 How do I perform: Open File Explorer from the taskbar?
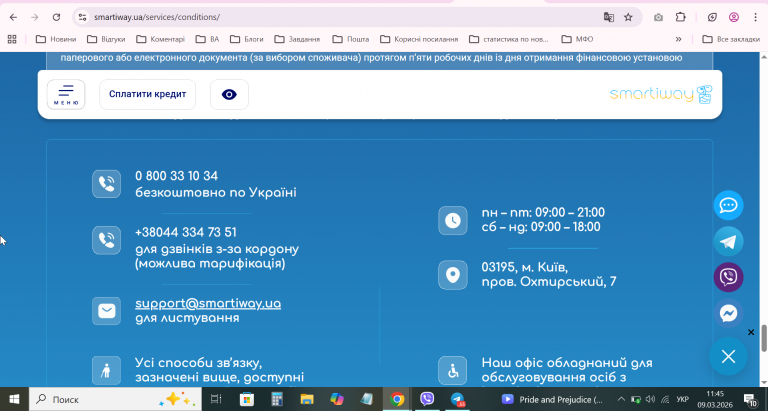click(x=307, y=399)
